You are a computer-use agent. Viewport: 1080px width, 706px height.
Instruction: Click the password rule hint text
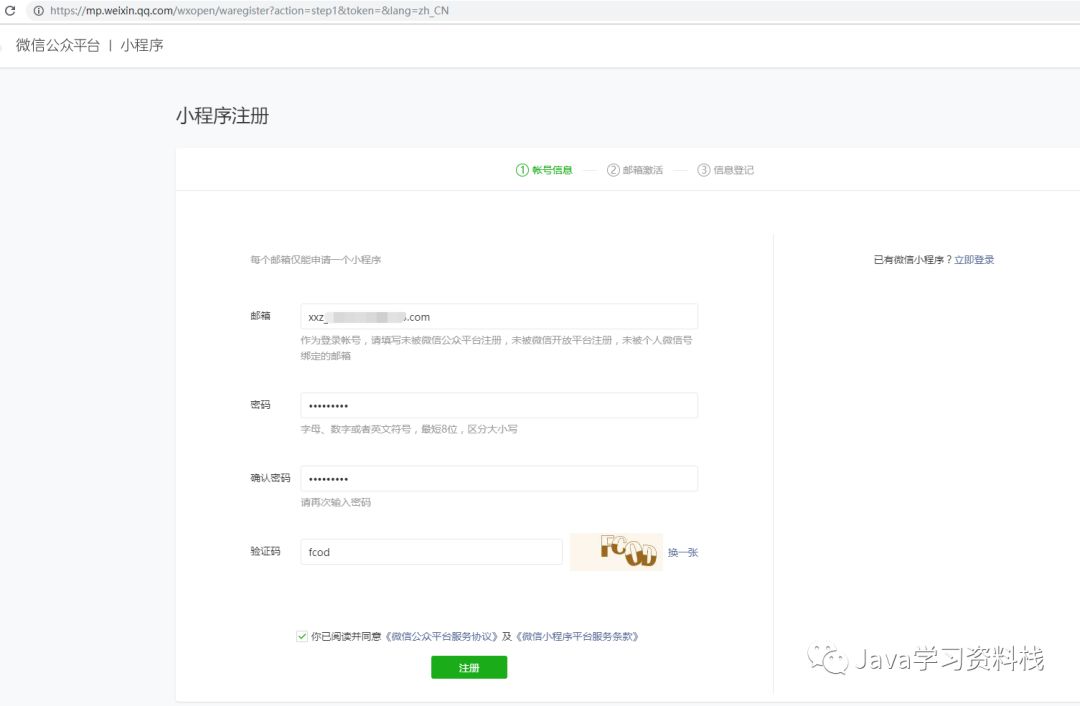[409, 429]
